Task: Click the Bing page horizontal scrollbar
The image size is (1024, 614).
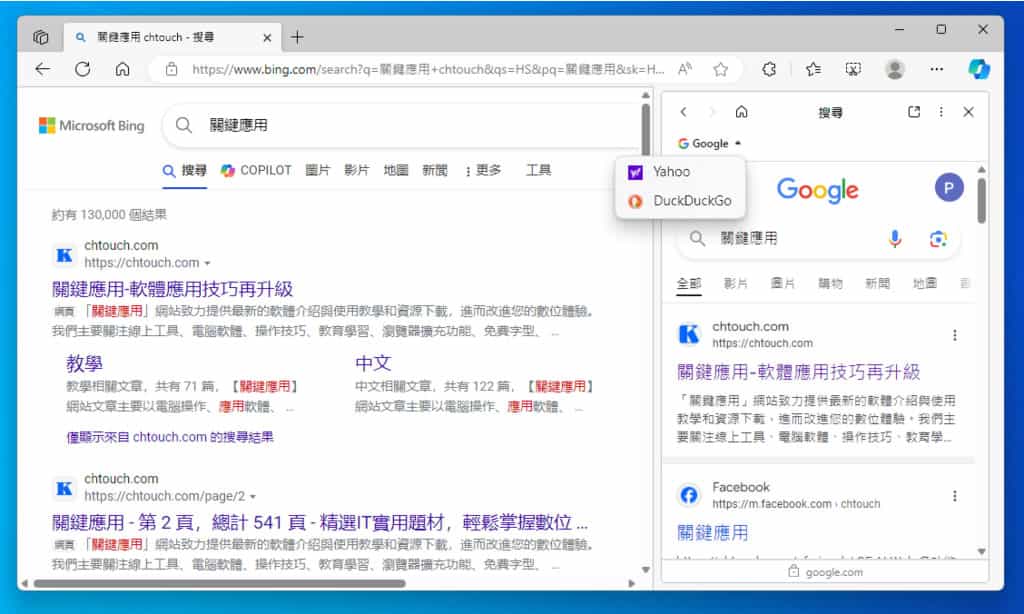Action: tap(219, 583)
